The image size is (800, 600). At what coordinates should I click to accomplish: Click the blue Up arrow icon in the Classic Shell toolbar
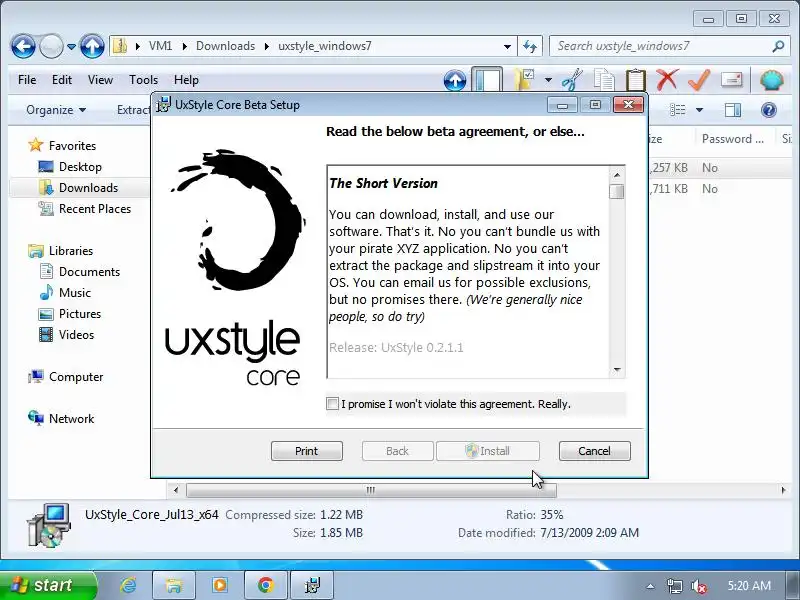(455, 80)
